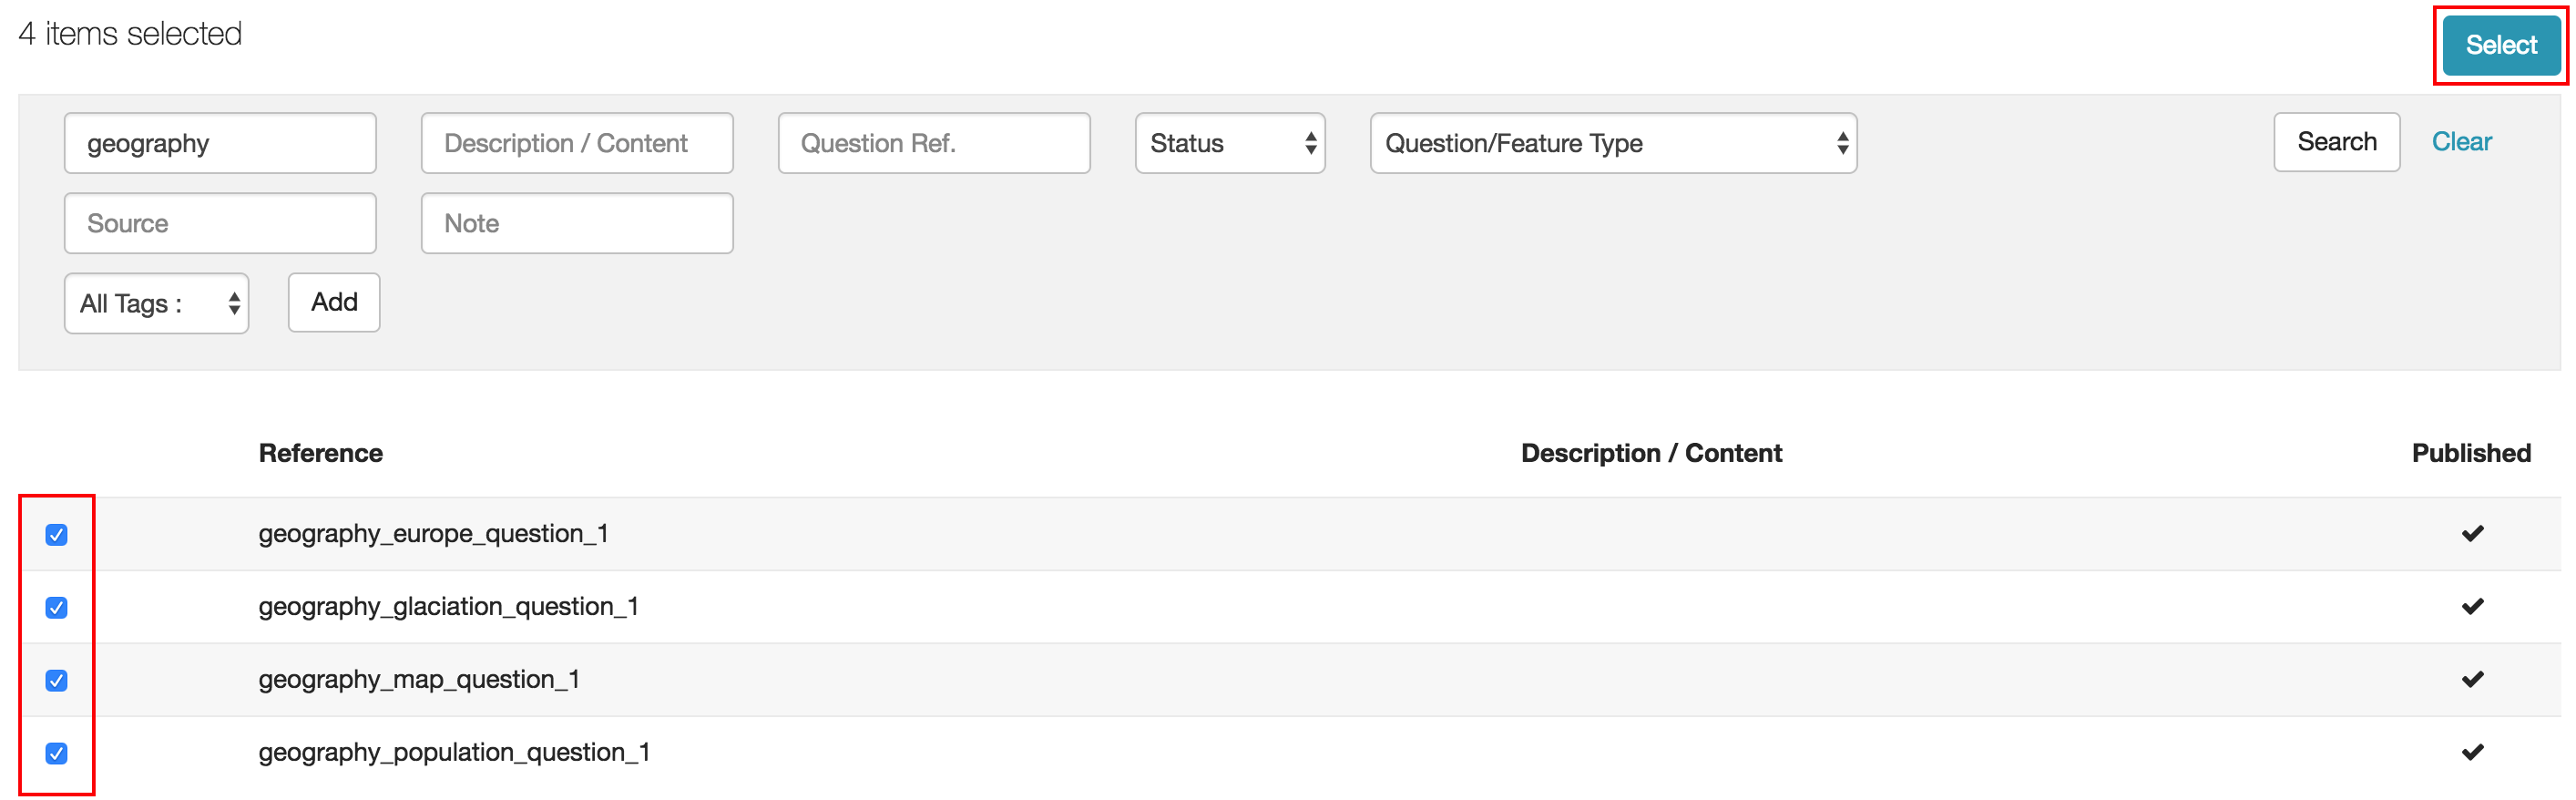Click the geography_map_question_1 reference text
Viewport: 2576px width, 800px height.
click(419, 680)
